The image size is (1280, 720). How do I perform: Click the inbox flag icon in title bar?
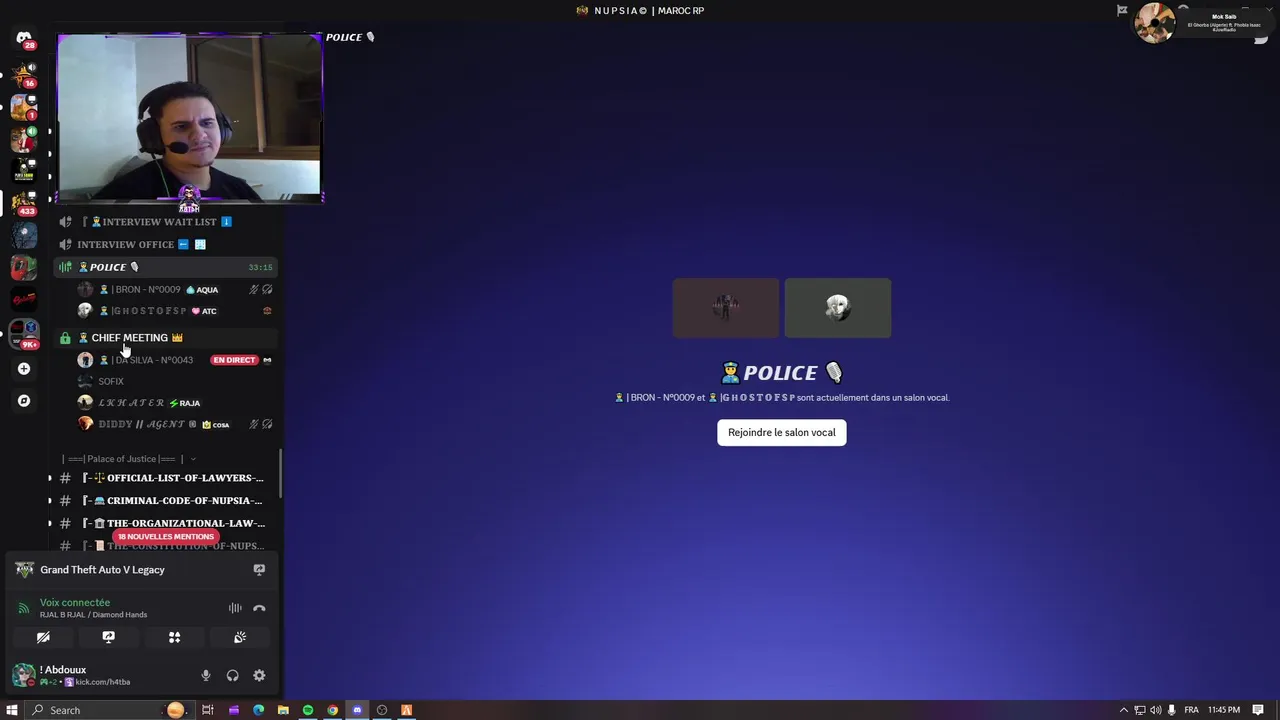pos(1122,11)
